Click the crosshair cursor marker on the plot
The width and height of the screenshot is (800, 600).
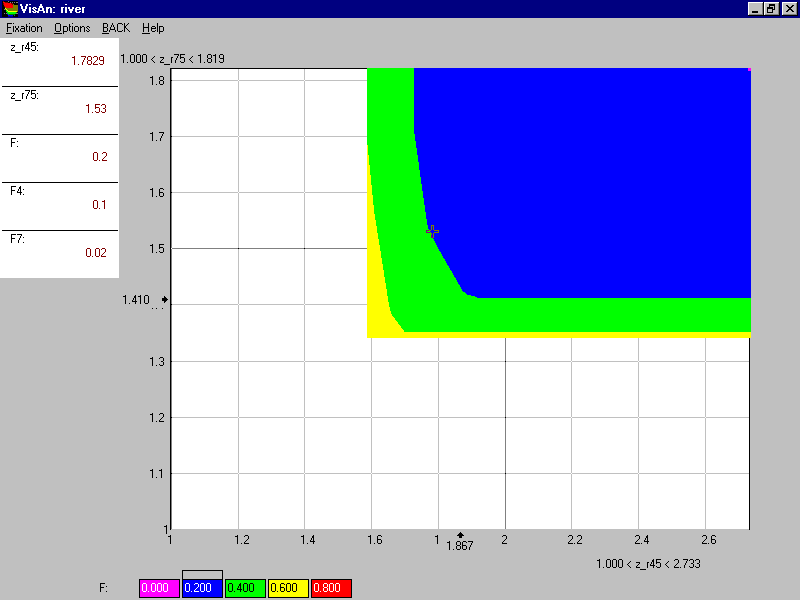(x=432, y=232)
